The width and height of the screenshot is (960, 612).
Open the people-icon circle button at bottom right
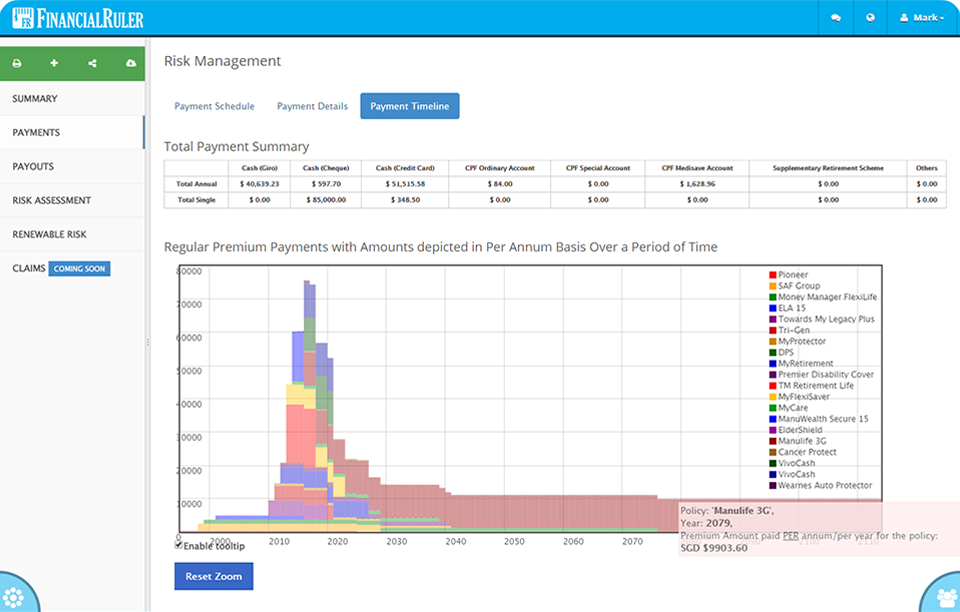(943, 594)
